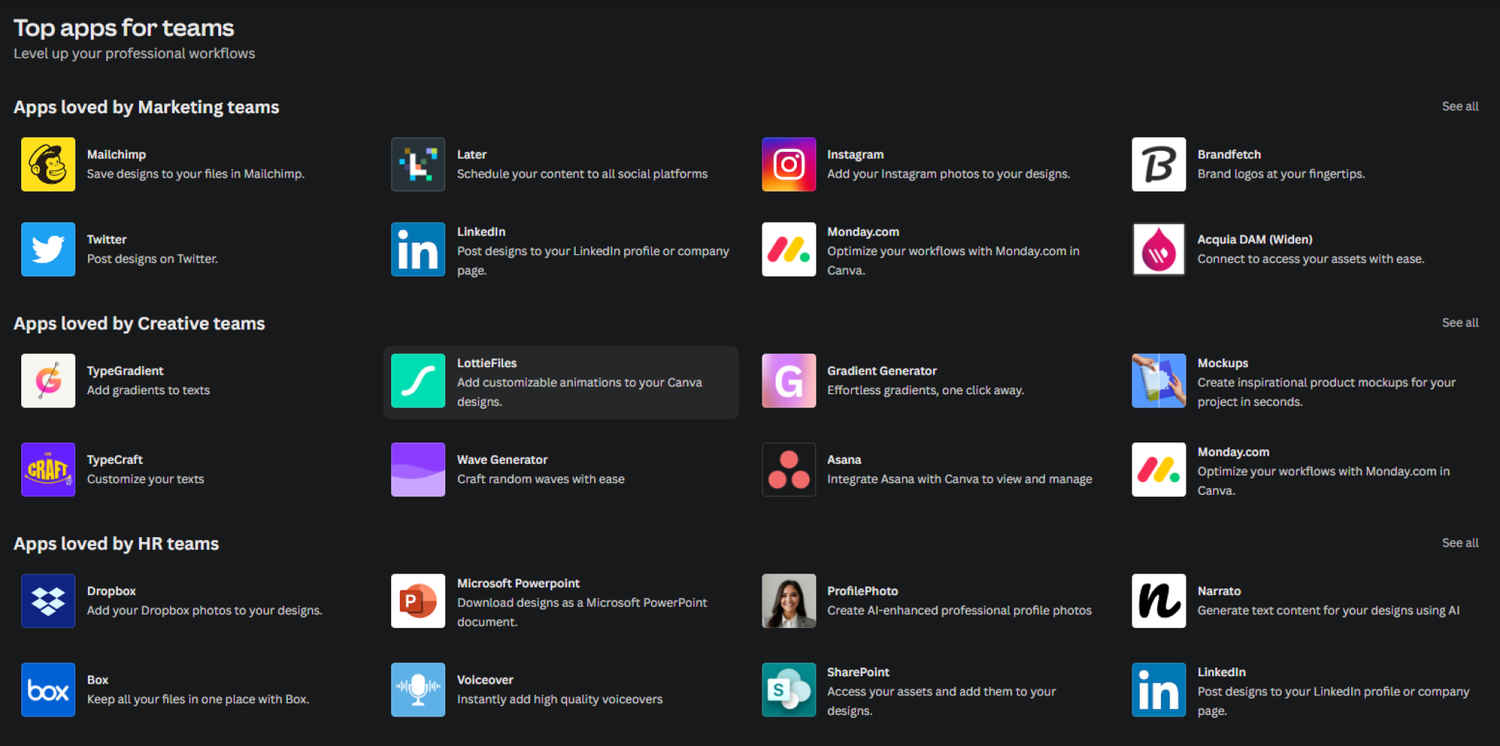Click the LinkedIn icon under Marketing teams
This screenshot has height=746, width=1500.
pos(417,249)
